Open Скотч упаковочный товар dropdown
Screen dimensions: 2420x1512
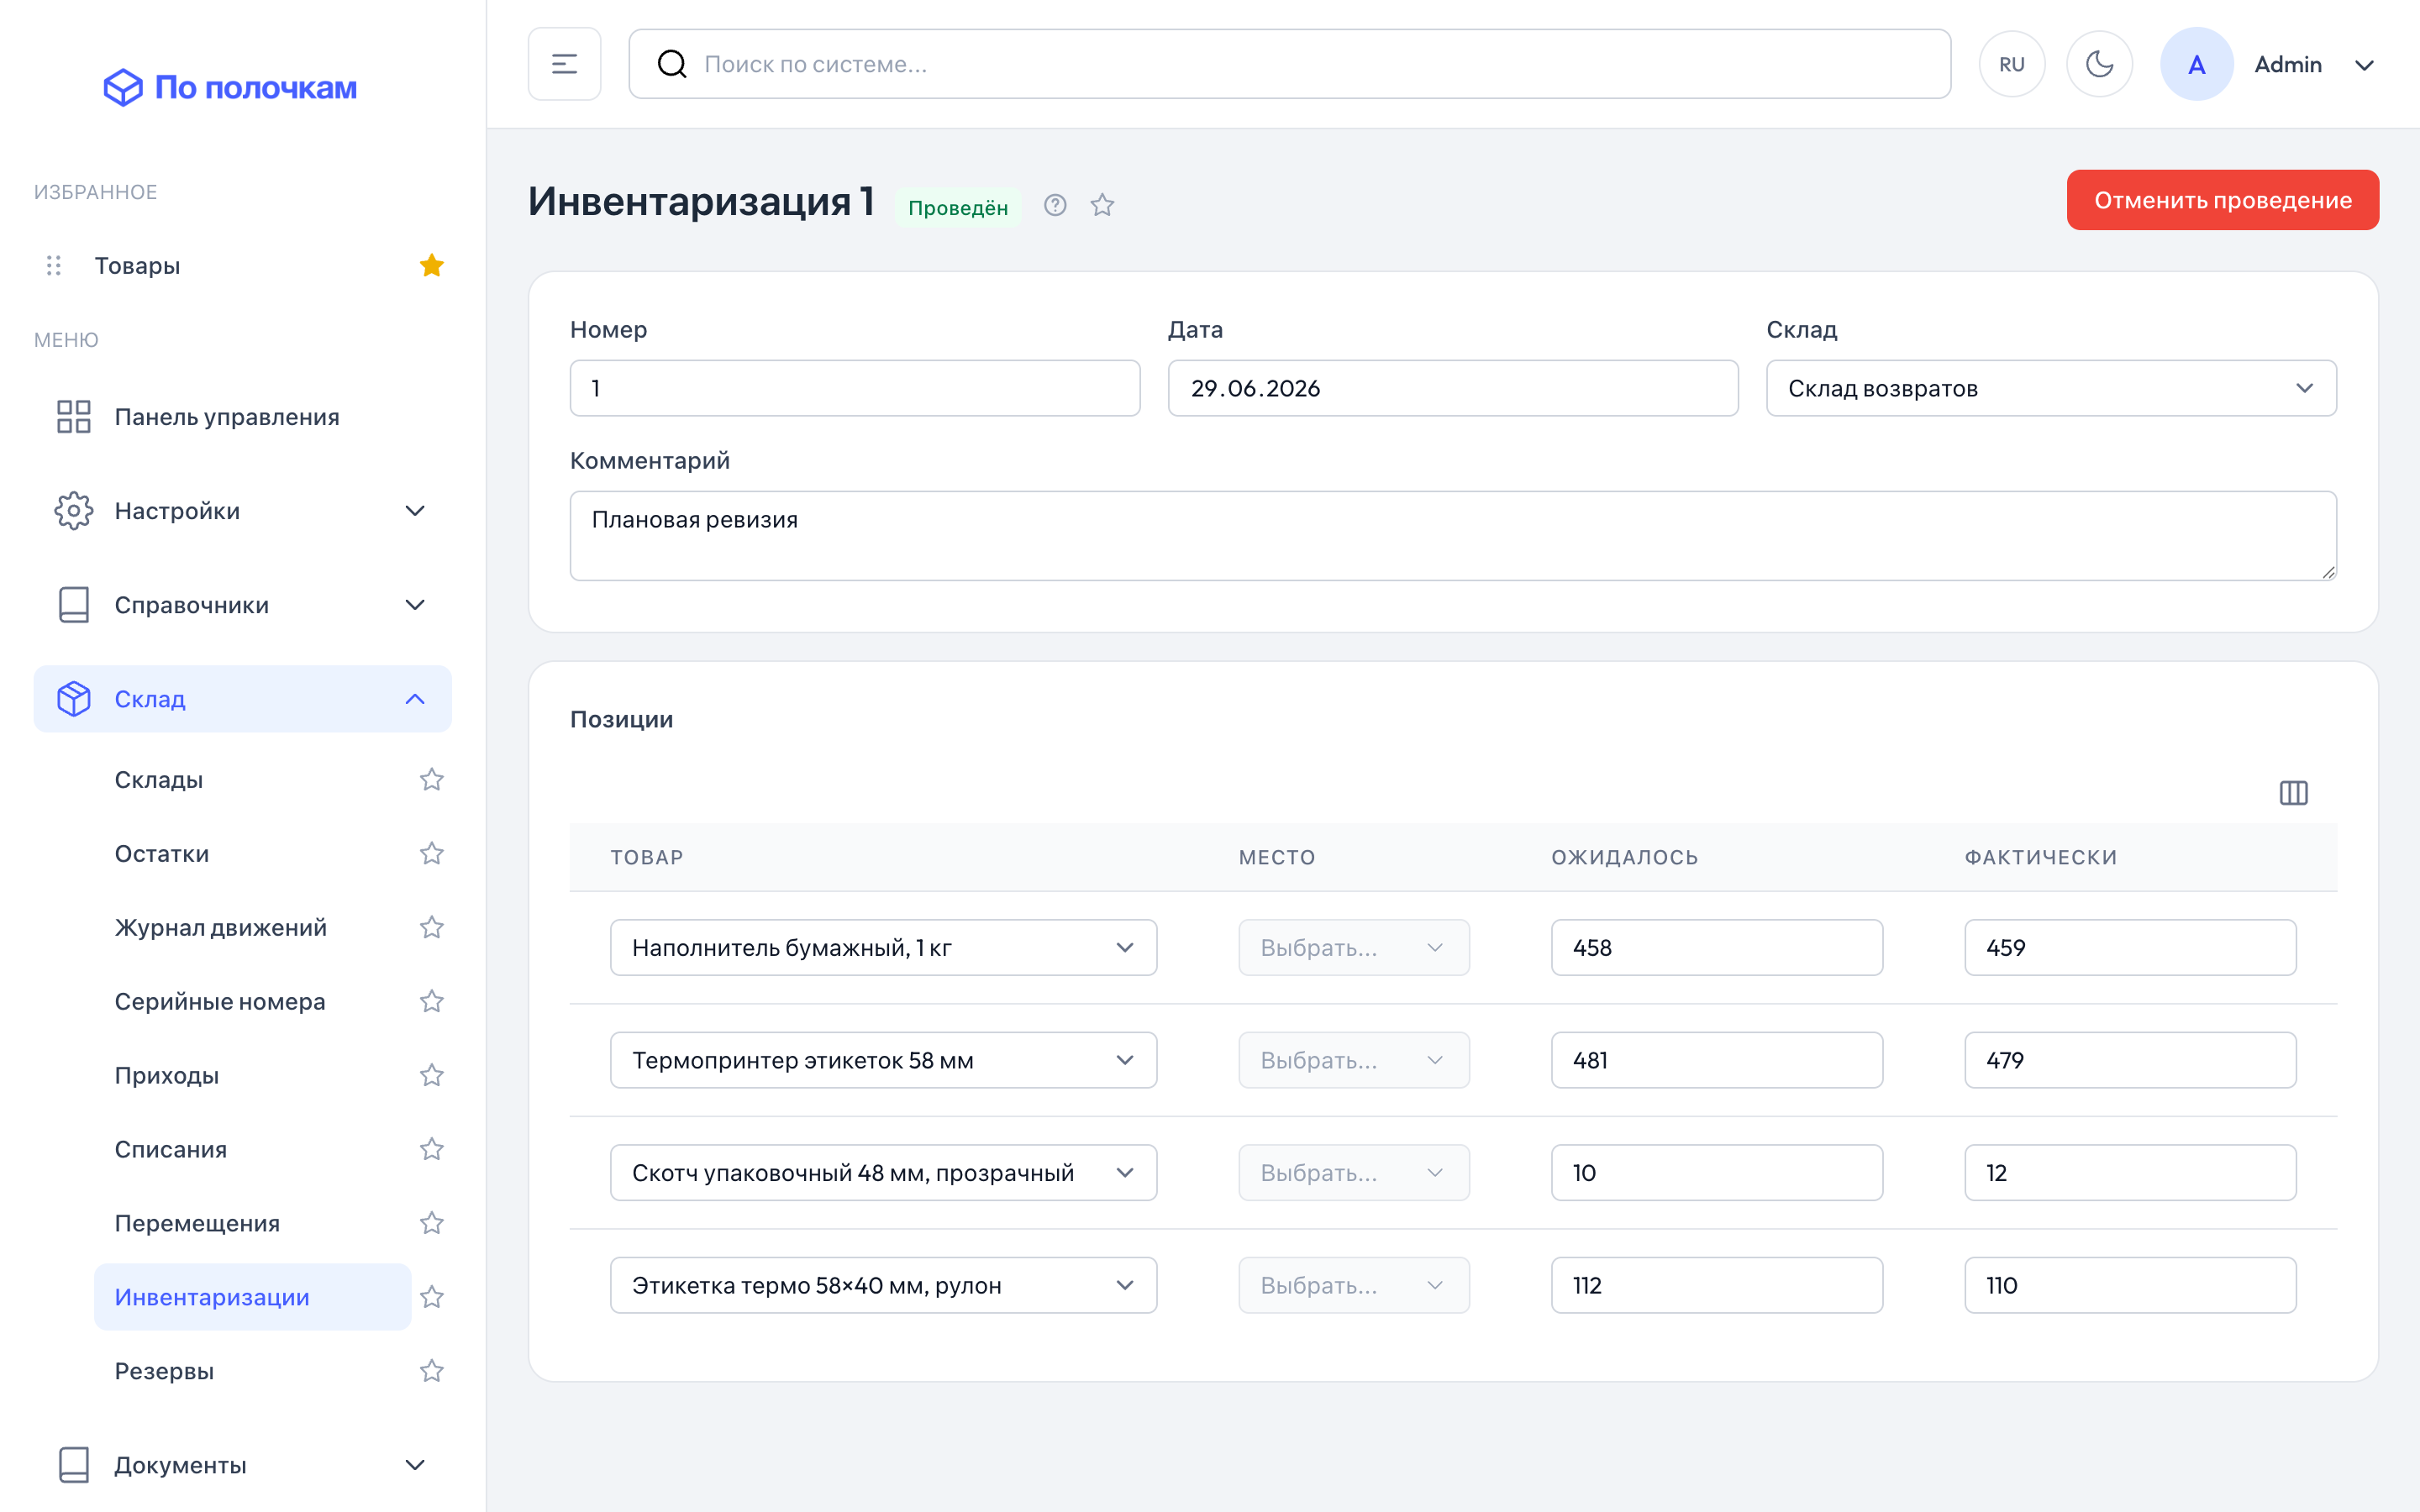tap(883, 1172)
